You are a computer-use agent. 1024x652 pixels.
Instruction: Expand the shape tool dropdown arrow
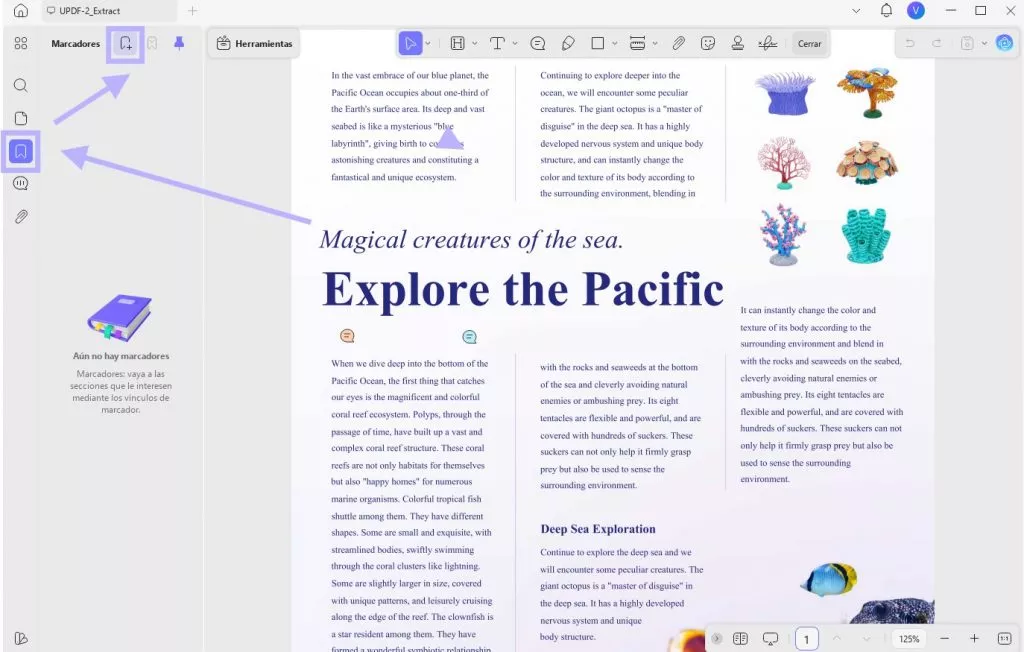[615, 44]
